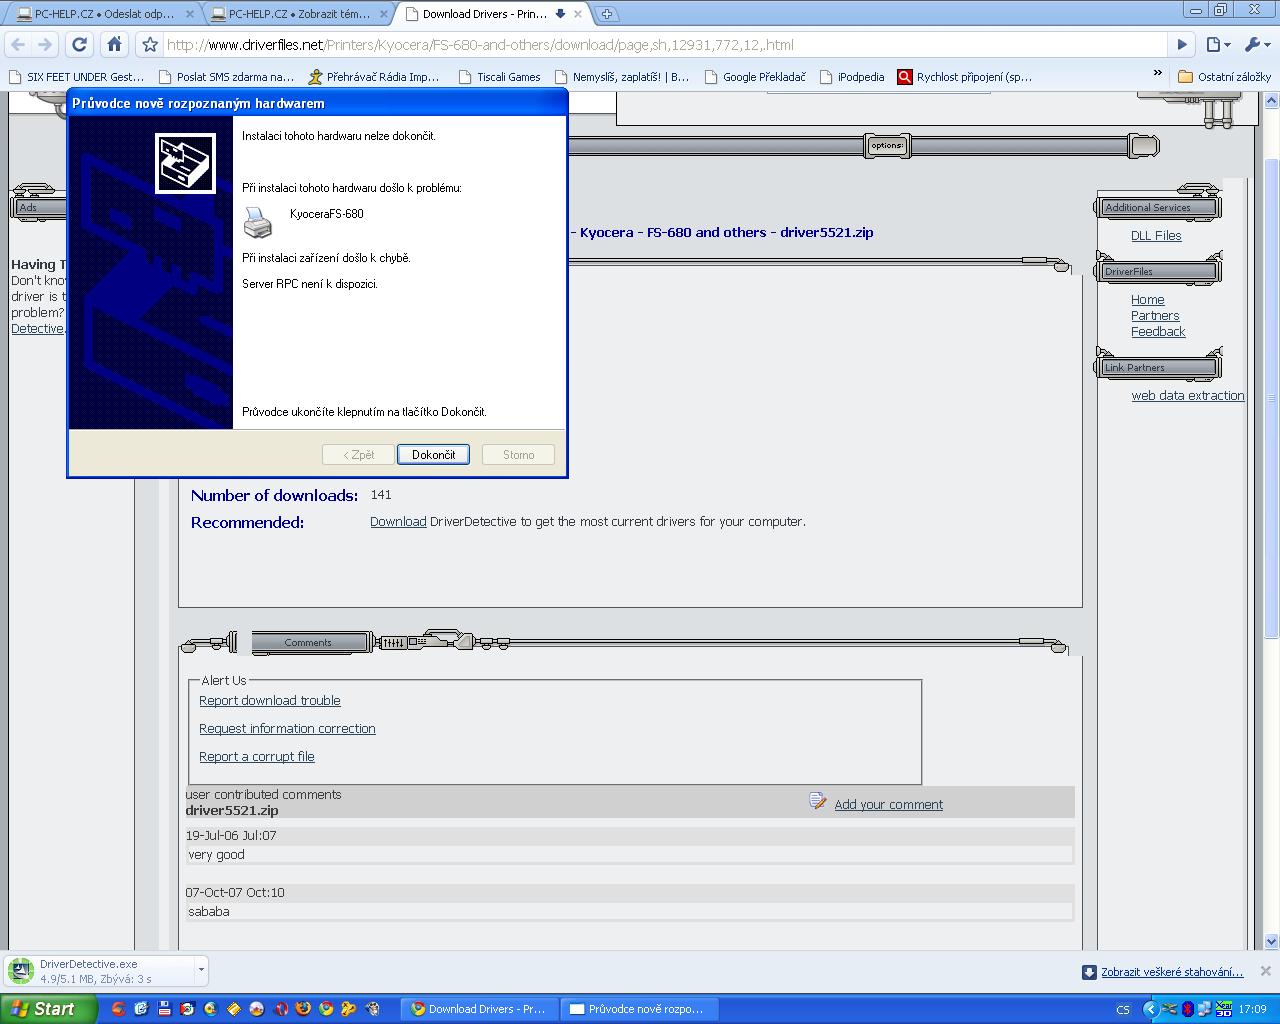Click the 'Comments' section header
The width and height of the screenshot is (1280, 1024).
point(308,643)
